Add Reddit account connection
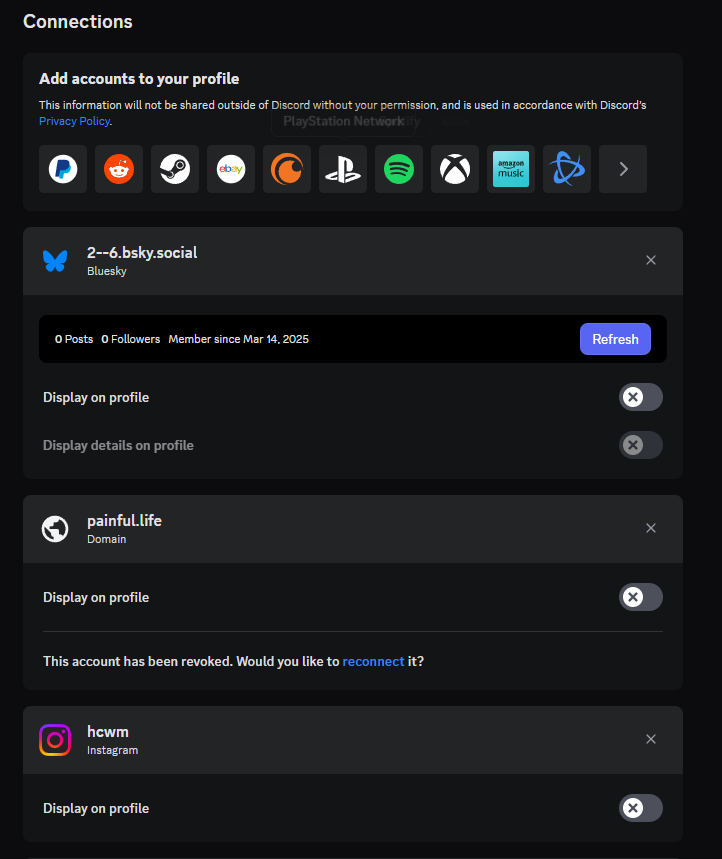 tap(119, 169)
